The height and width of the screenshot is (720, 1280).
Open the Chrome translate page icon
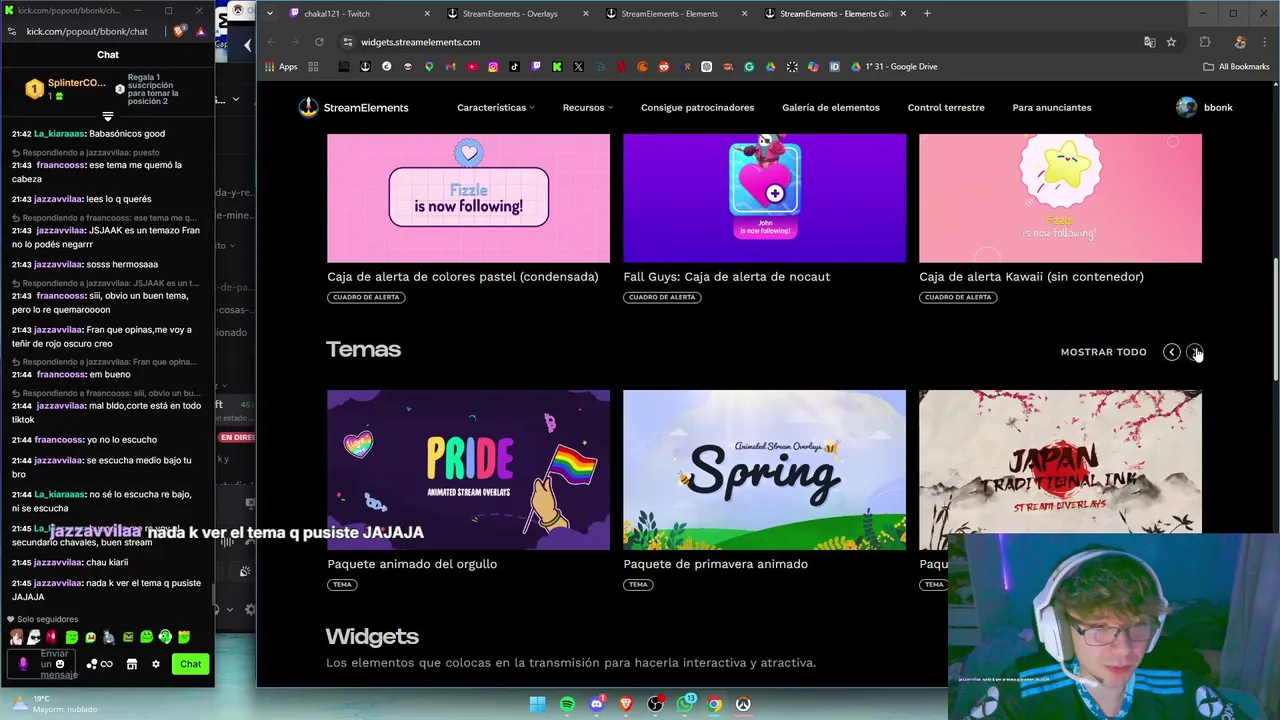pyautogui.click(x=1149, y=42)
